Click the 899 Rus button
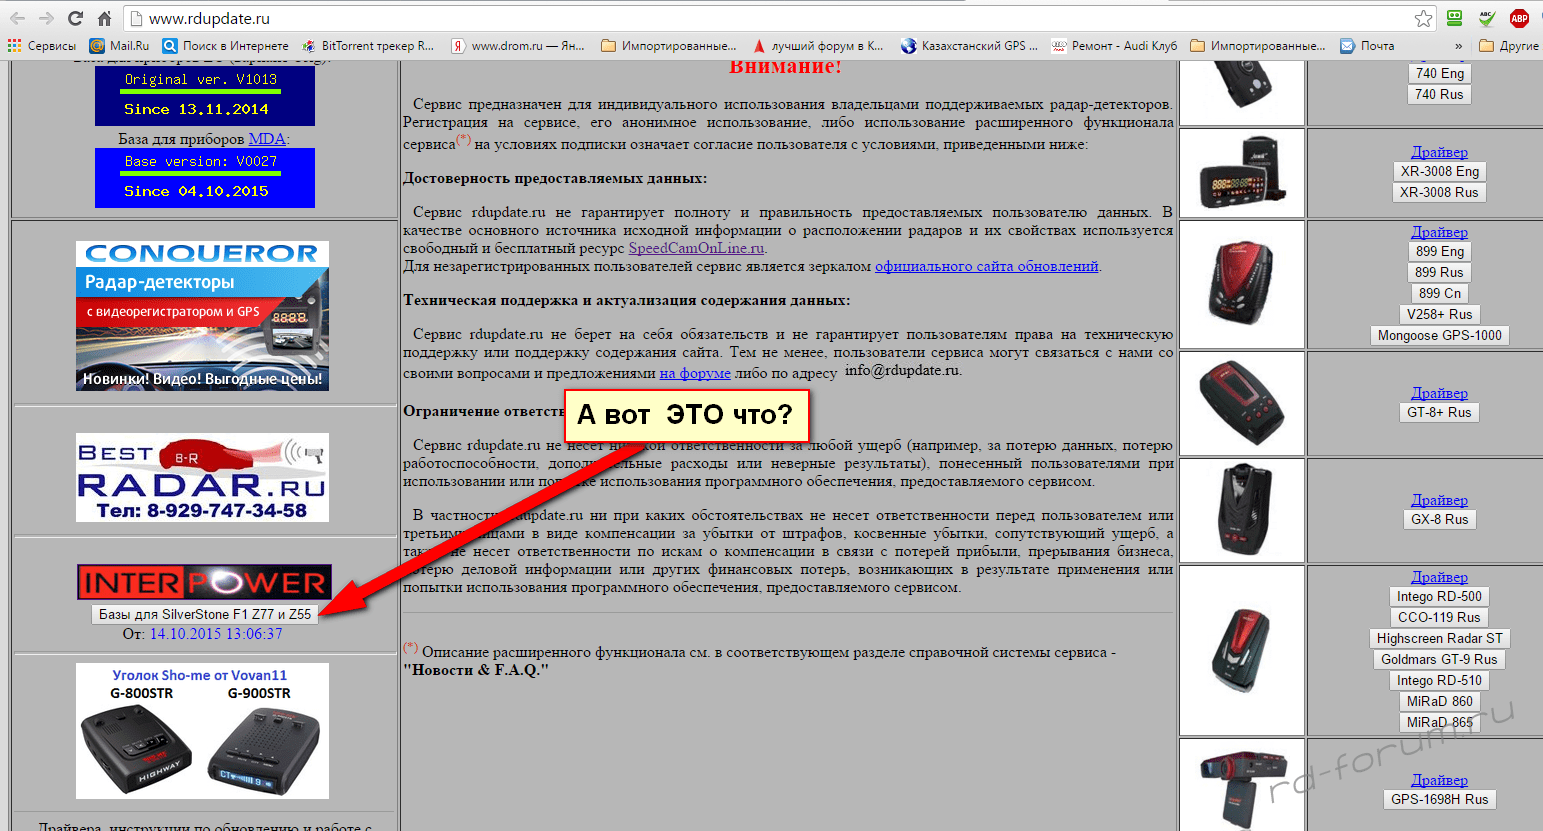The image size is (1543, 831). (1439, 272)
